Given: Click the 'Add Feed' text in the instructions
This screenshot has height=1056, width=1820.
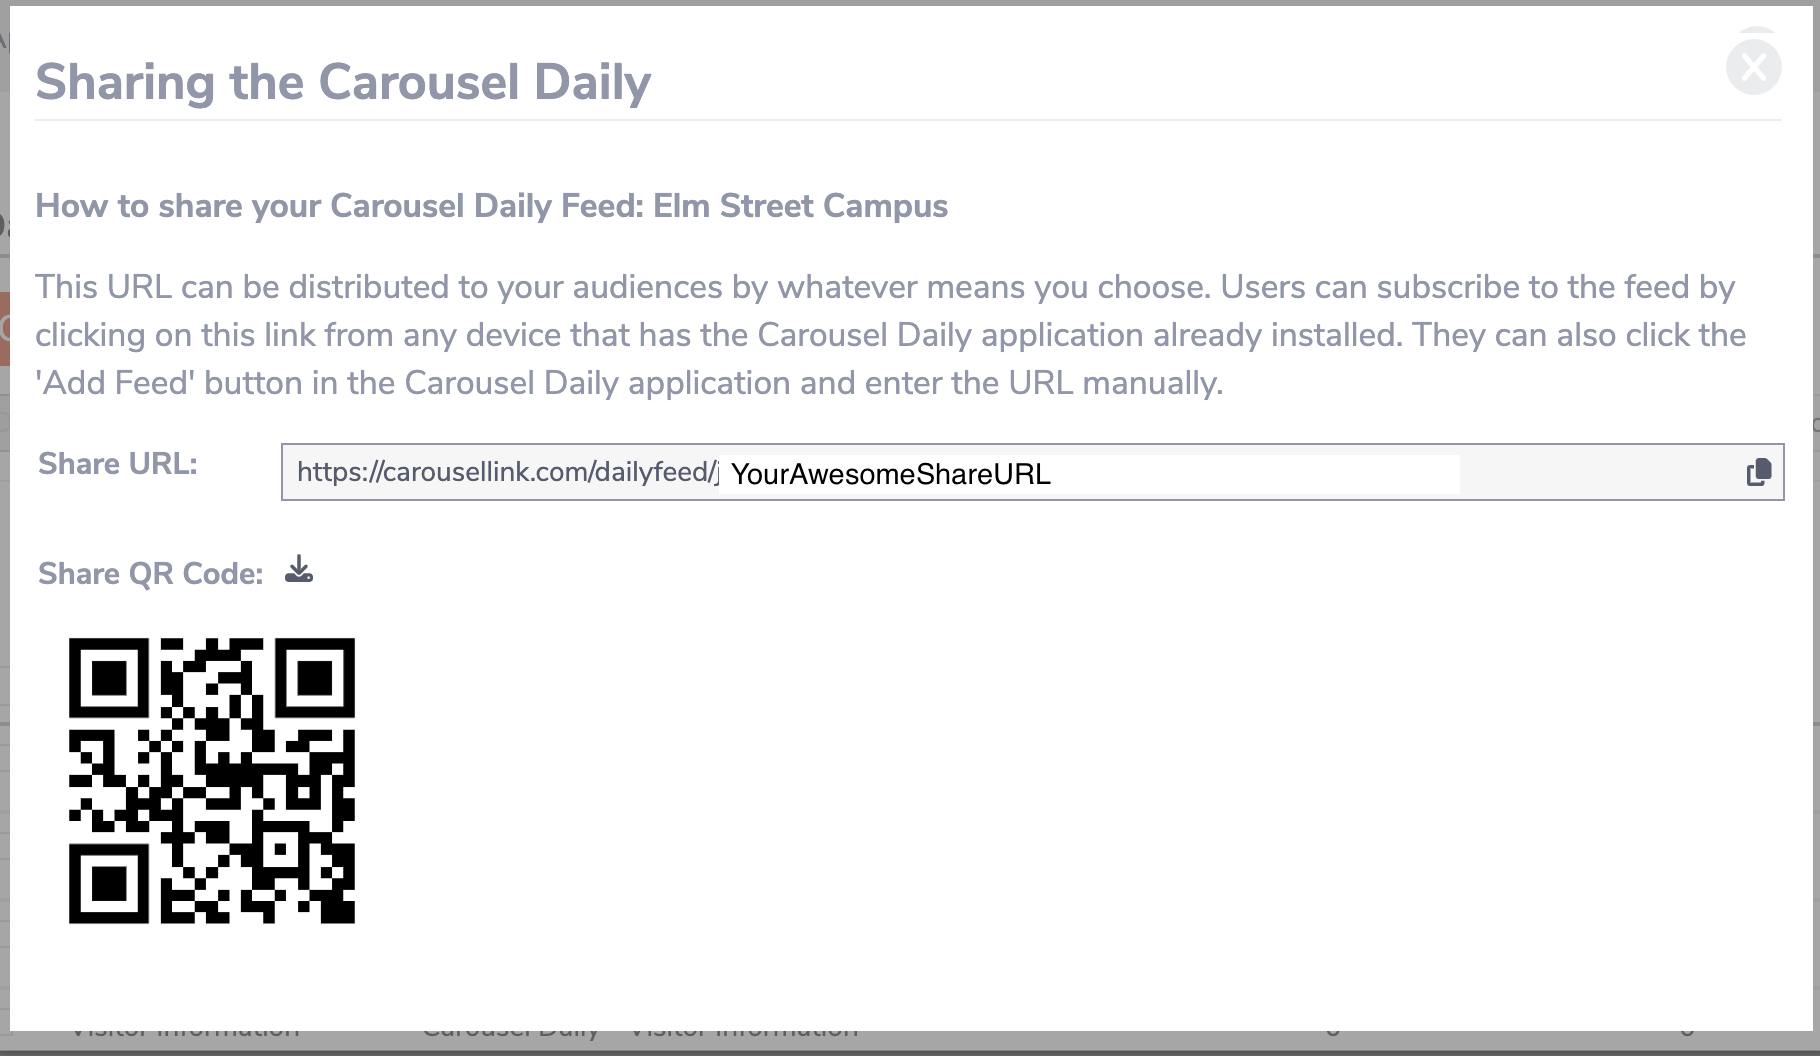Looking at the screenshot, I should pyautogui.click(x=114, y=383).
